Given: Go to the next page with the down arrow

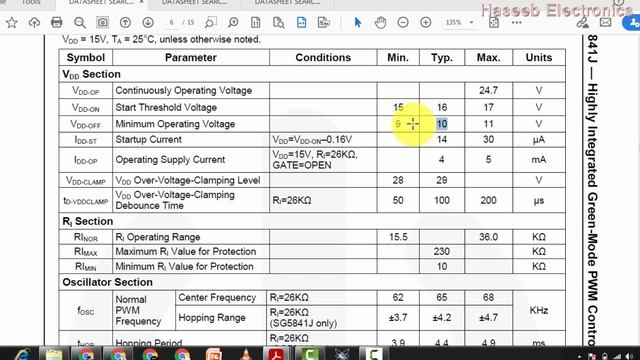Looking at the screenshot, I should coord(148,22).
